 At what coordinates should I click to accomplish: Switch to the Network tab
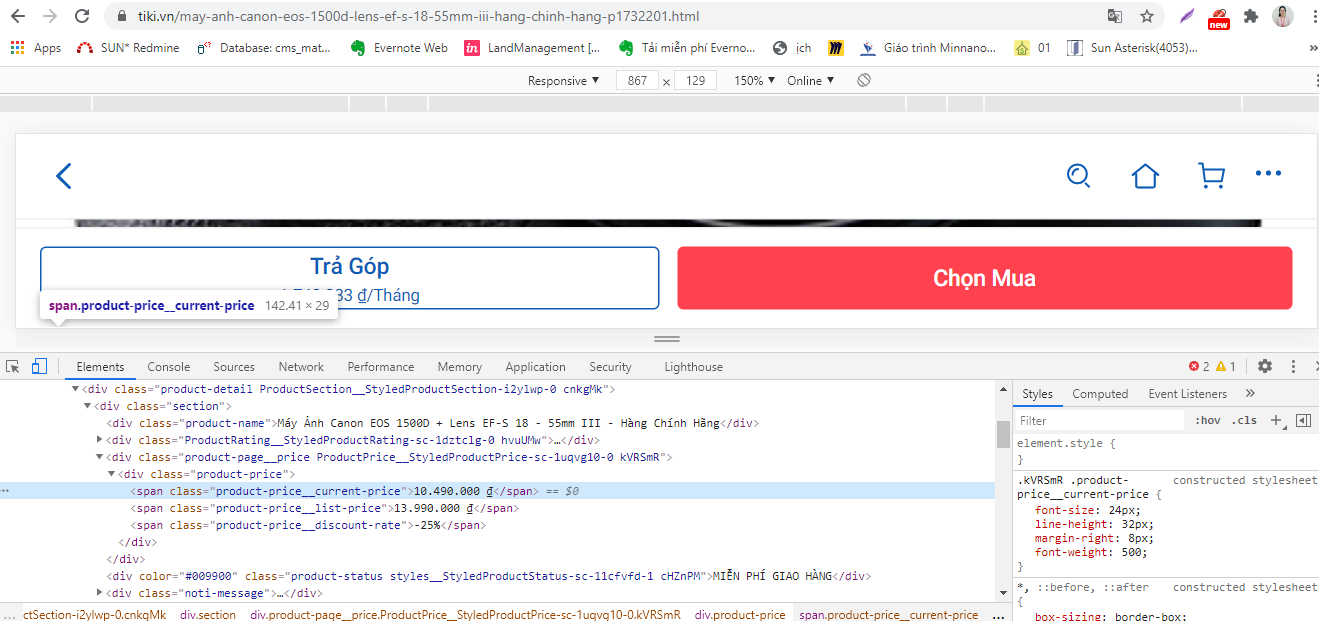[301, 367]
